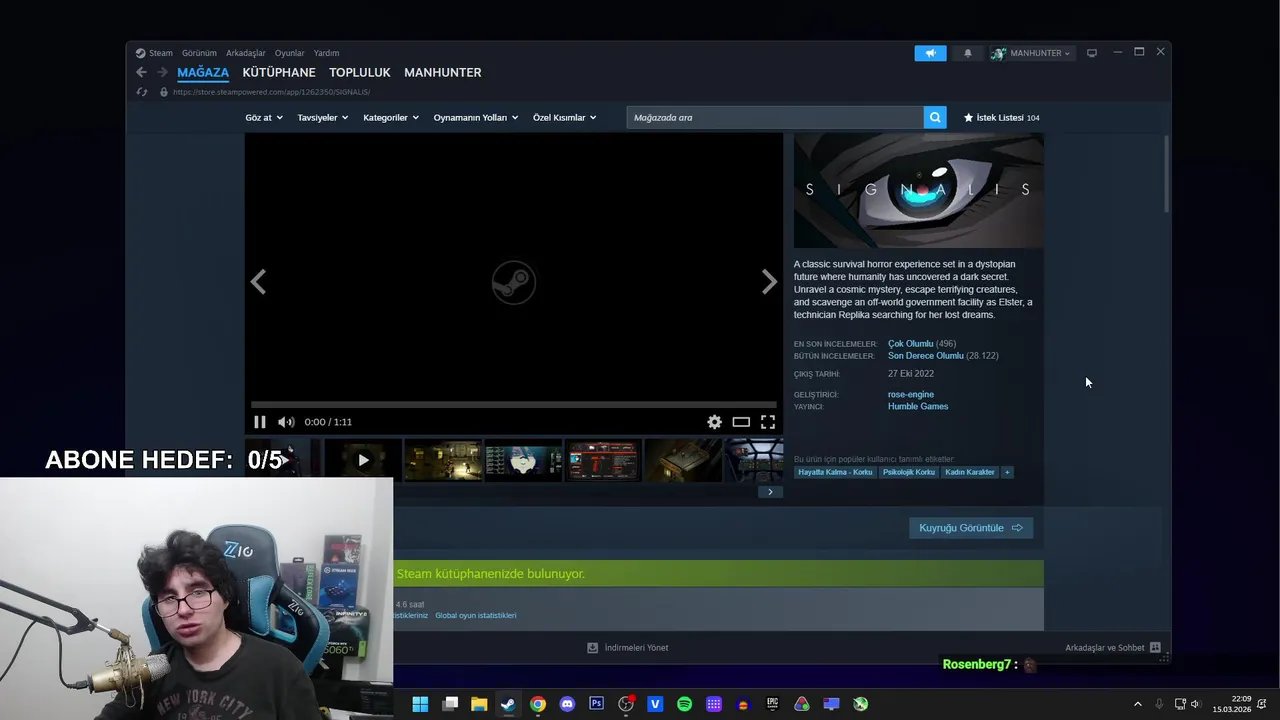The height and width of the screenshot is (720, 1280).
Task: Open the Görünüm menu
Action: coord(199,53)
